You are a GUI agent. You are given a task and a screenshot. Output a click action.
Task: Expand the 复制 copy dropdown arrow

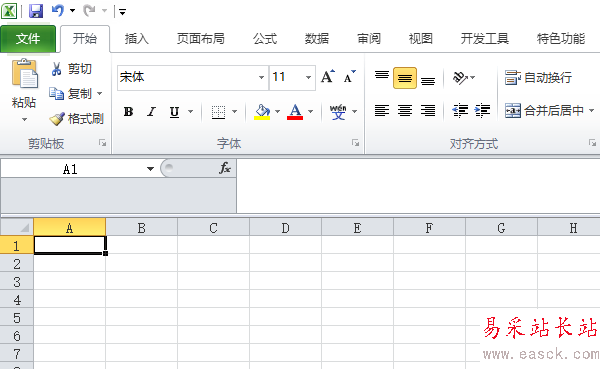click(x=99, y=93)
